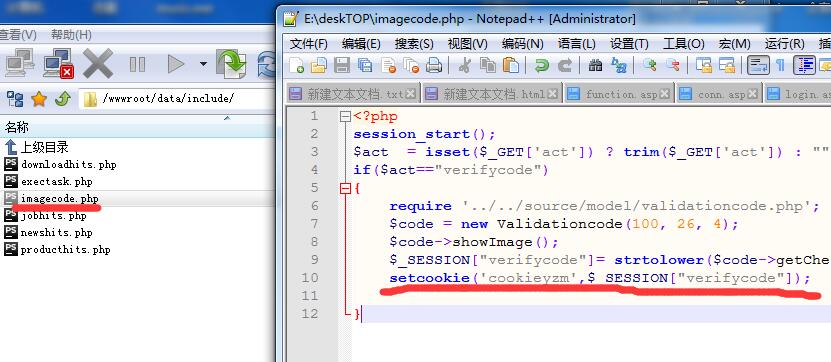Click the Undo green arrow icon
This screenshot has height=362, width=831.
(x=541, y=65)
